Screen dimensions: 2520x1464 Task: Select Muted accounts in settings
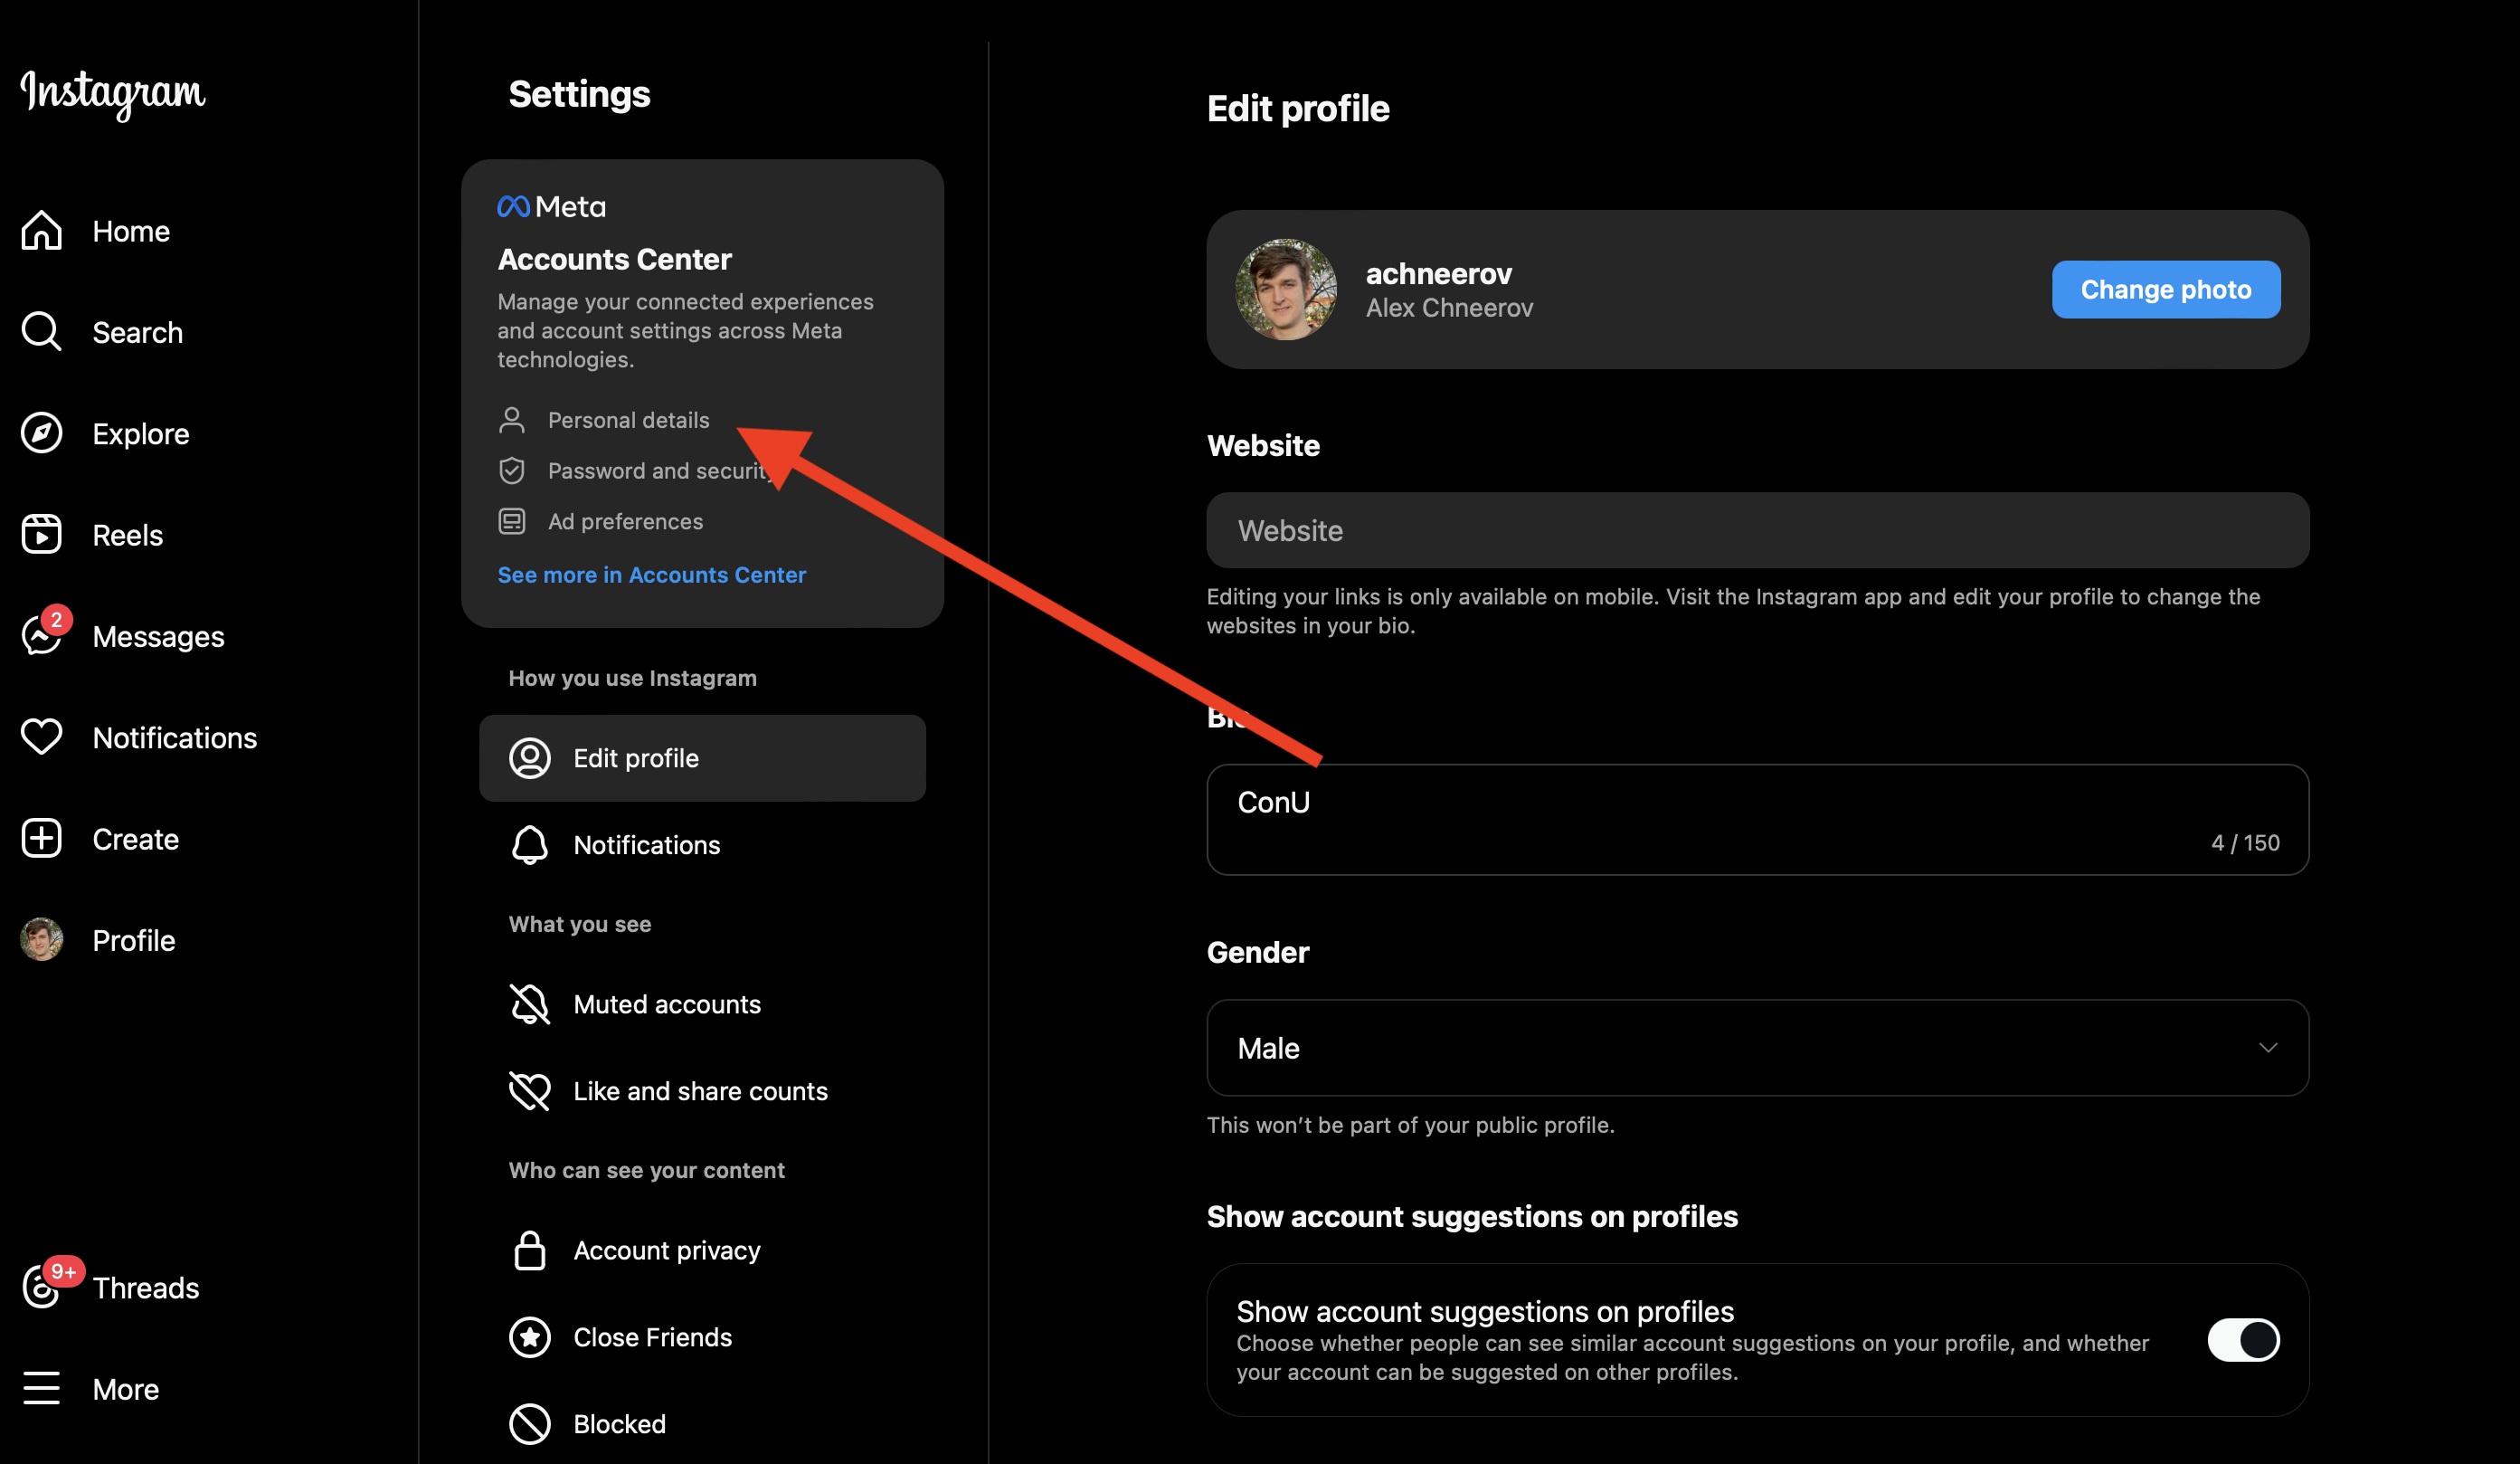pyautogui.click(x=666, y=1004)
